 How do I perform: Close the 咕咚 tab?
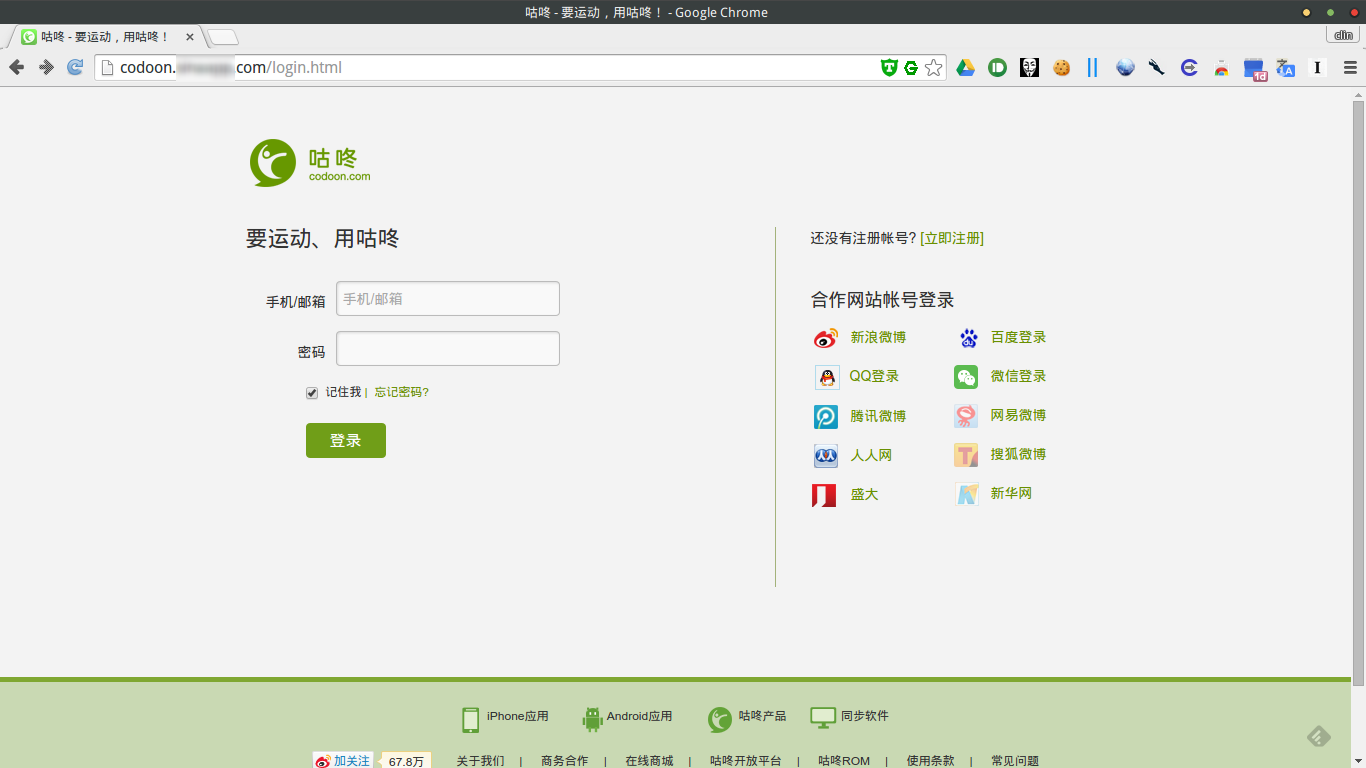pos(190,37)
